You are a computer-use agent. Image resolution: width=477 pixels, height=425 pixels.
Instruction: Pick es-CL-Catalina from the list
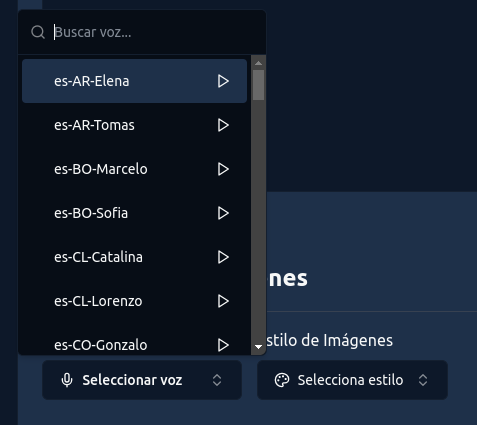pyautogui.click(x=134, y=257)
